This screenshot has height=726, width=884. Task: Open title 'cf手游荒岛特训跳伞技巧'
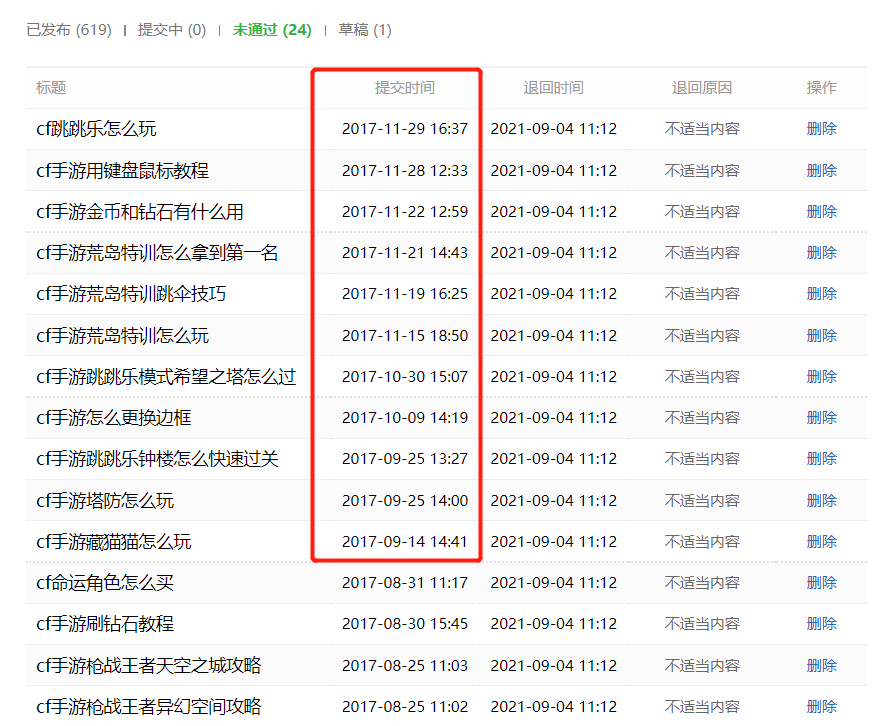click(131, 294)
